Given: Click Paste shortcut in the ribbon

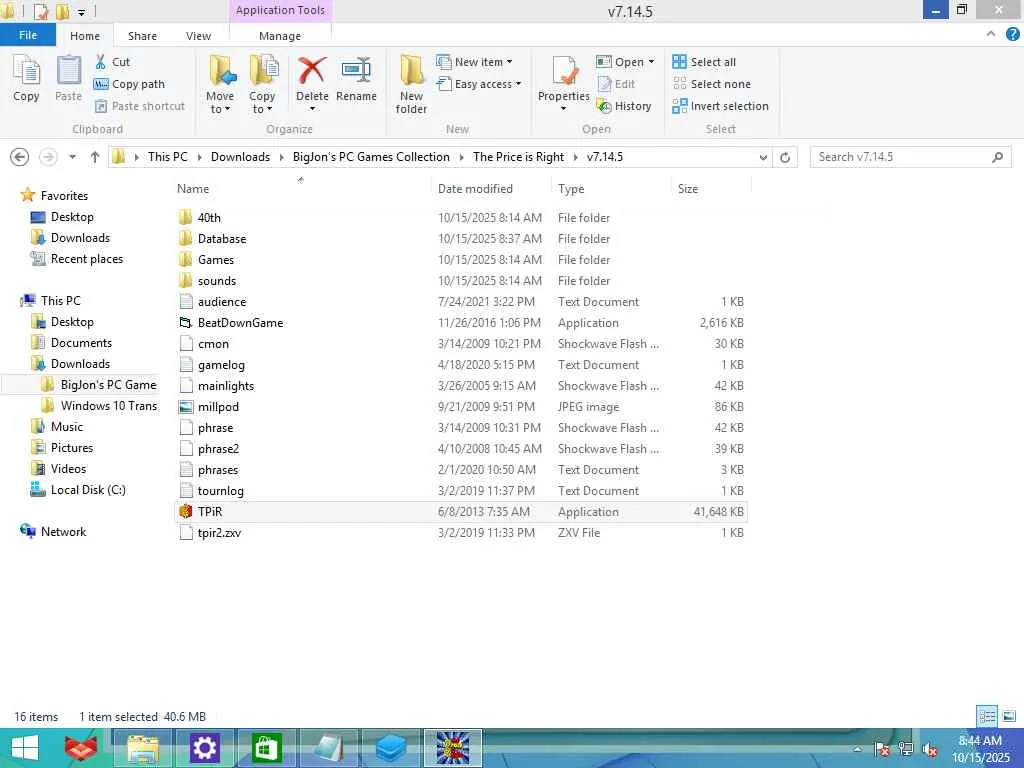Looking at the screenshot, I should [x=140, y=106].
